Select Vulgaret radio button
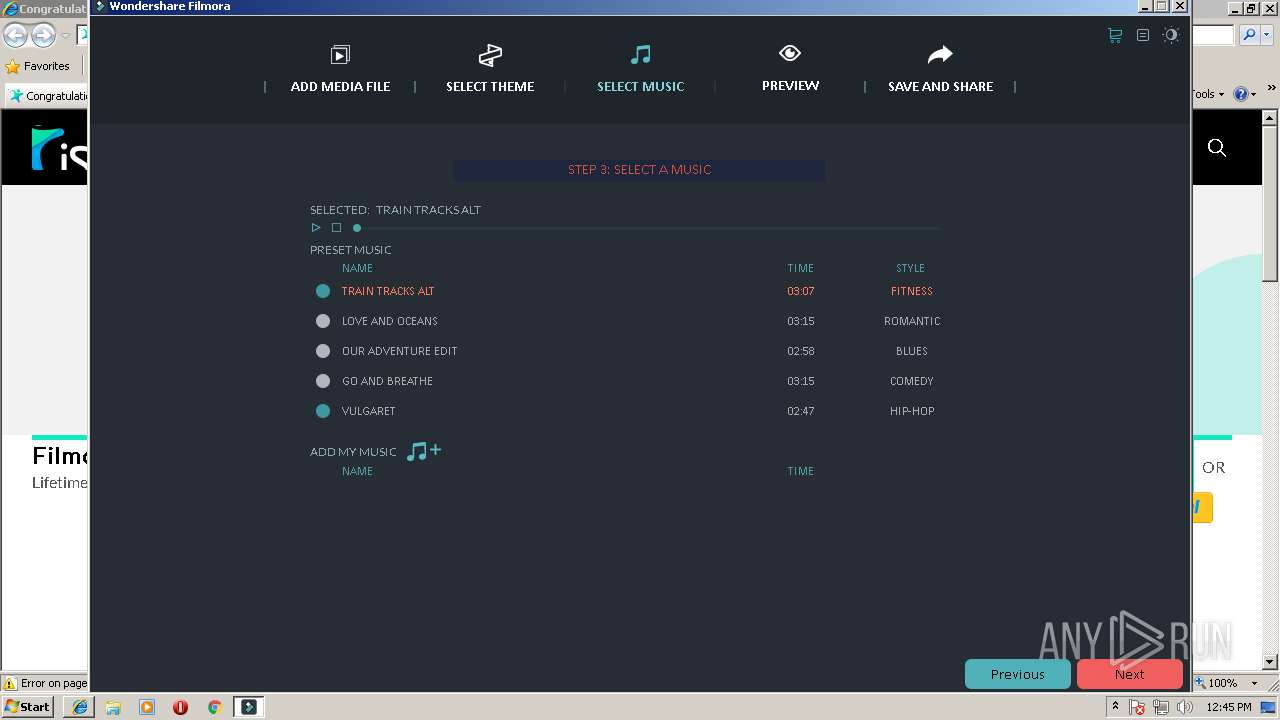This screenshot has height=720, width=1280. click(323, 411)
